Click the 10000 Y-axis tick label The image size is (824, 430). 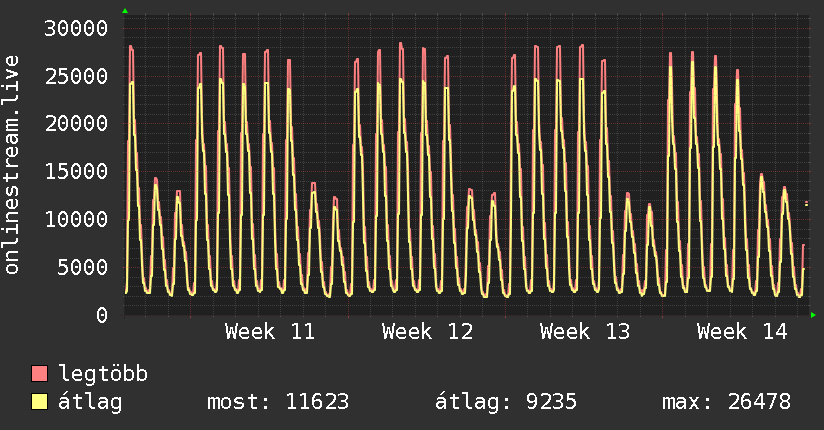click(x=77, y=219)
